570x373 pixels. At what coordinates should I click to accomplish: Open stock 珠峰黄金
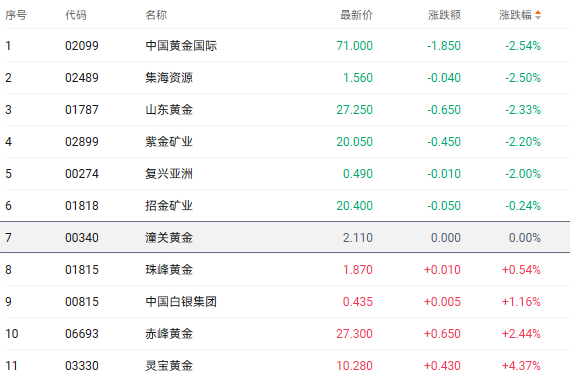169,269
